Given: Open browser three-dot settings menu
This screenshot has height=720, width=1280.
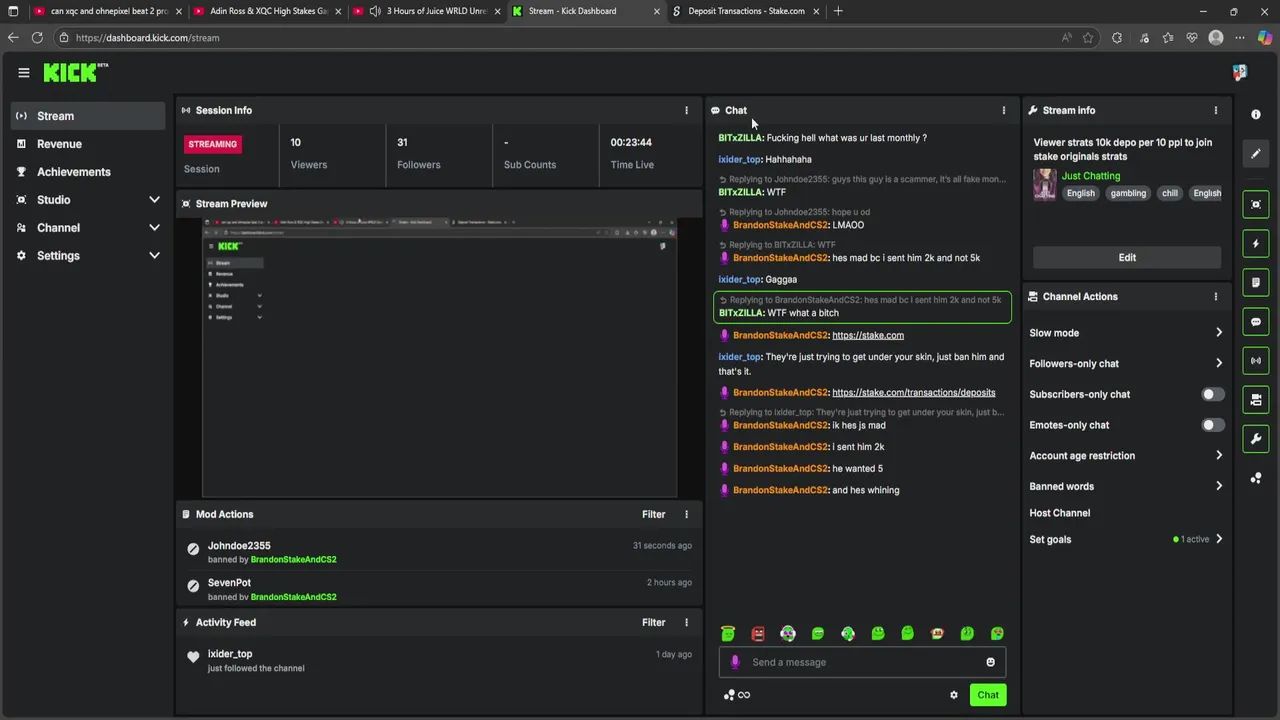Looking at the screenshot, I should click(x=1240, y=38).
